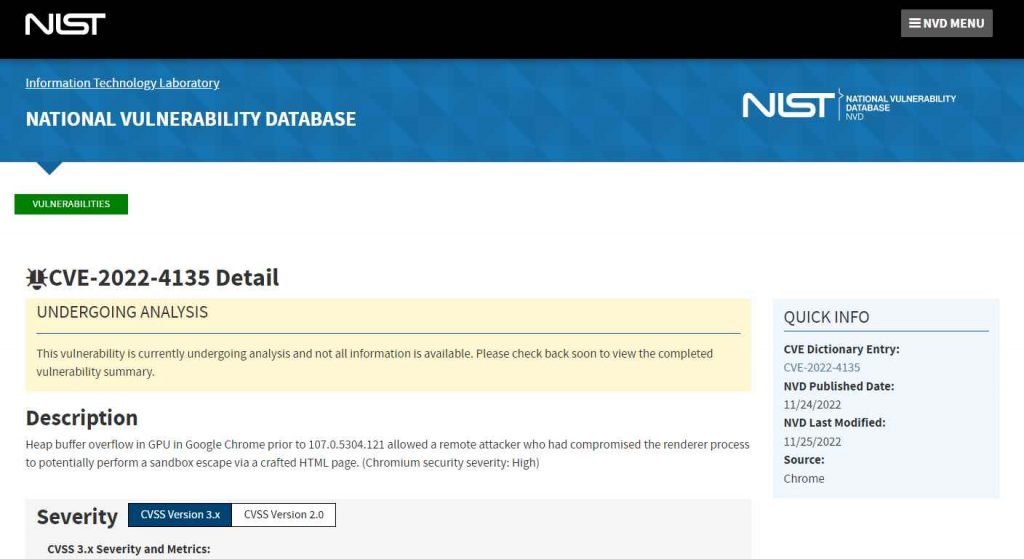Click the Description section heading
The height and width of the screenshot is (559, 1024).
(x=82, y=418)
